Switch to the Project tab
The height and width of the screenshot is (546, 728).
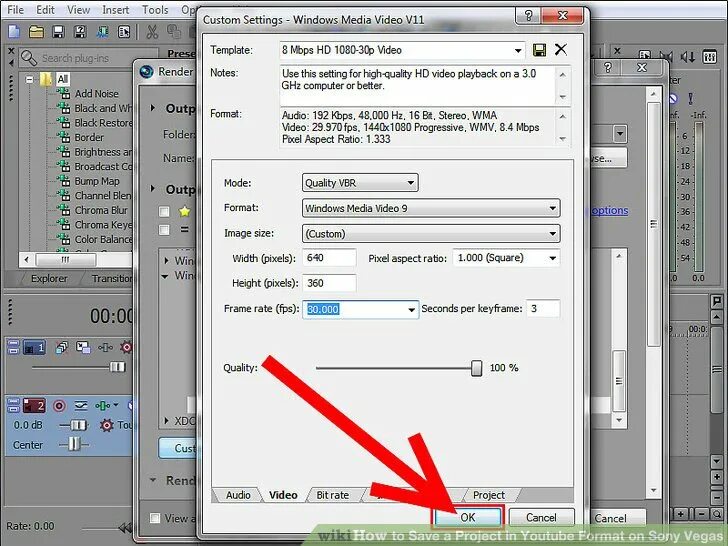(488, 495)
